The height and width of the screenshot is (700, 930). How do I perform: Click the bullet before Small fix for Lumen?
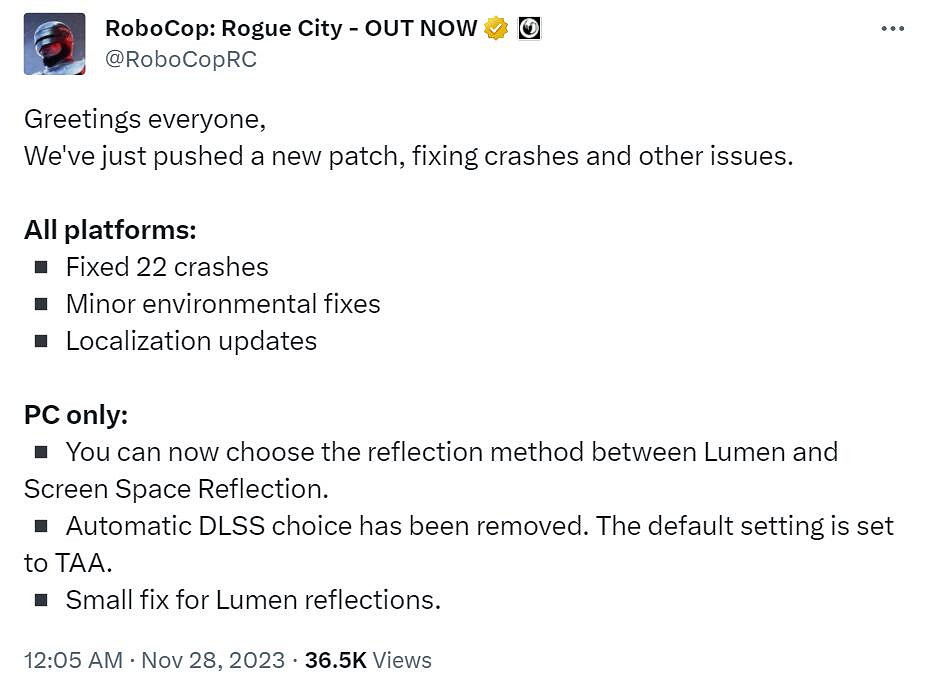(41, 600)
